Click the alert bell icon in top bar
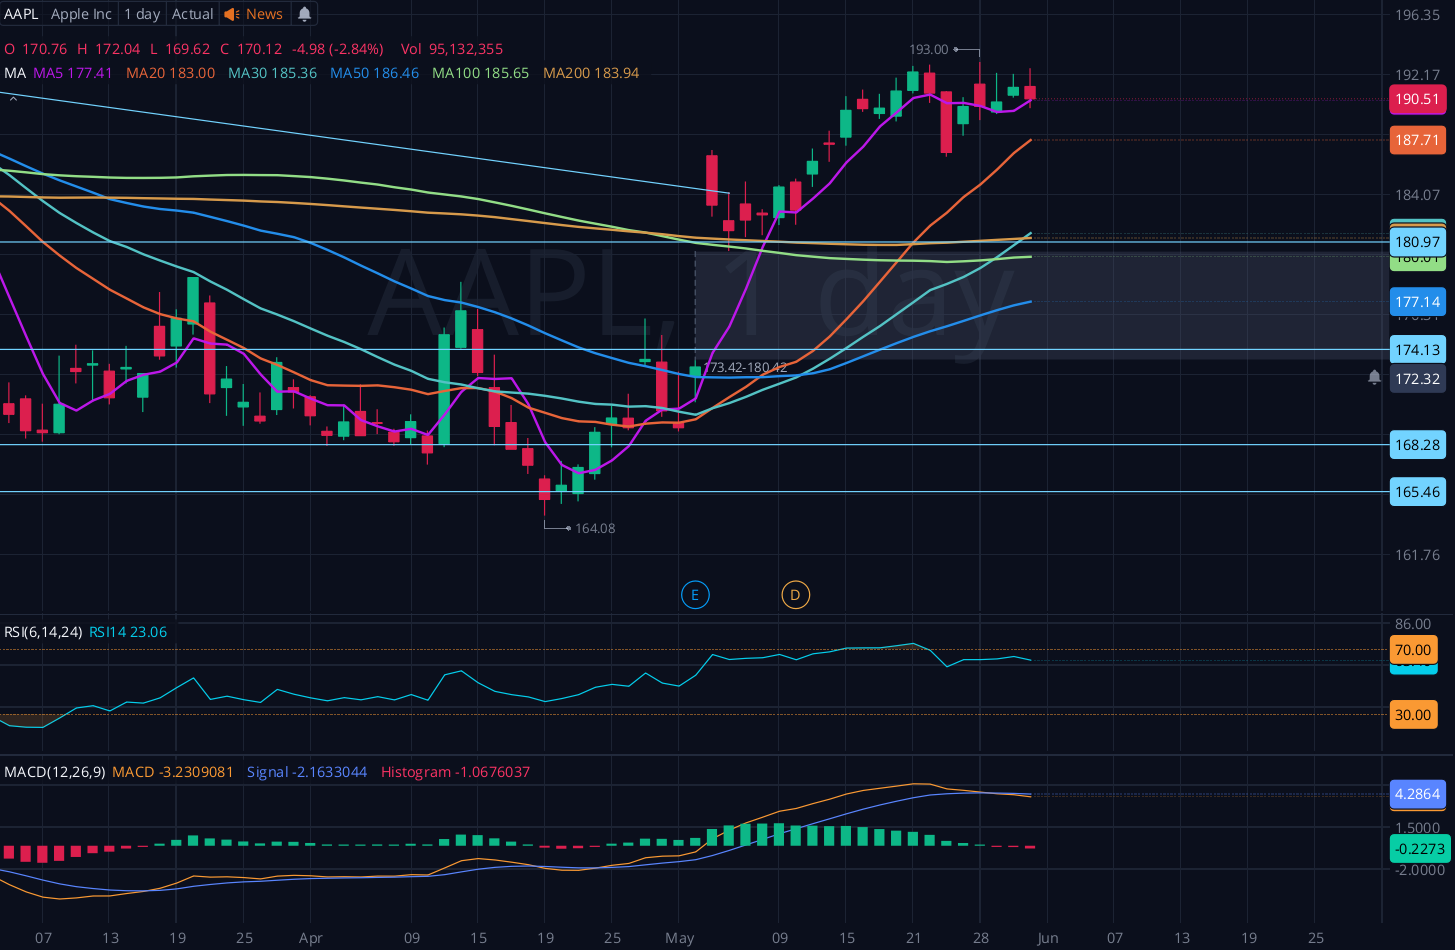Viewport: 1455px width, 950px height. click(x=305, y=14)
